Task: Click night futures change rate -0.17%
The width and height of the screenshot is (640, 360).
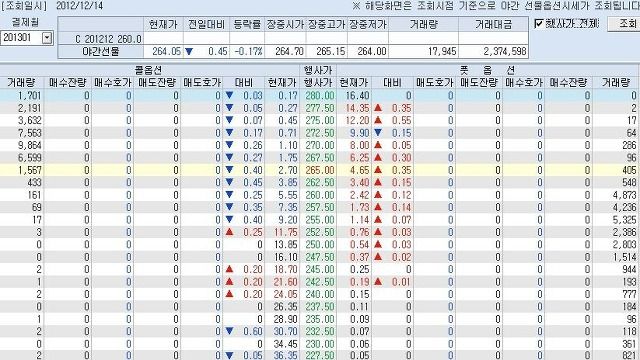Action: point(247,51)
